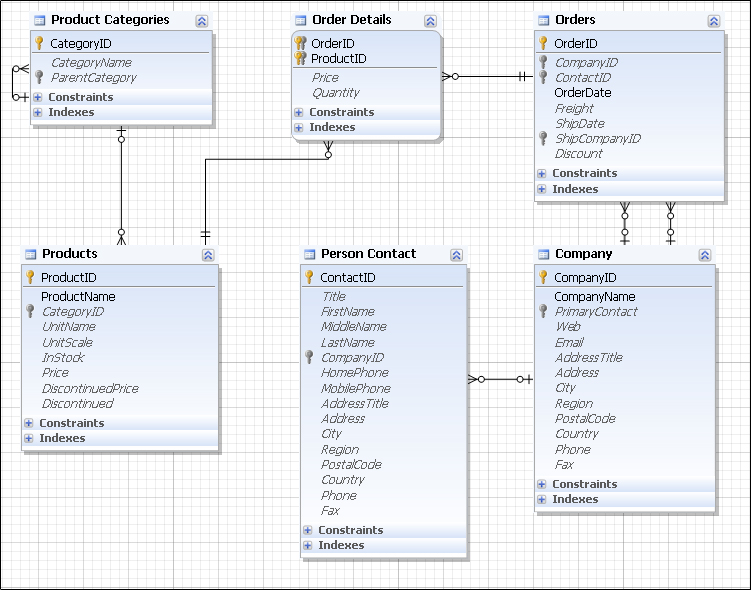Collapse the Company table using the header chevron

point(705,255)
